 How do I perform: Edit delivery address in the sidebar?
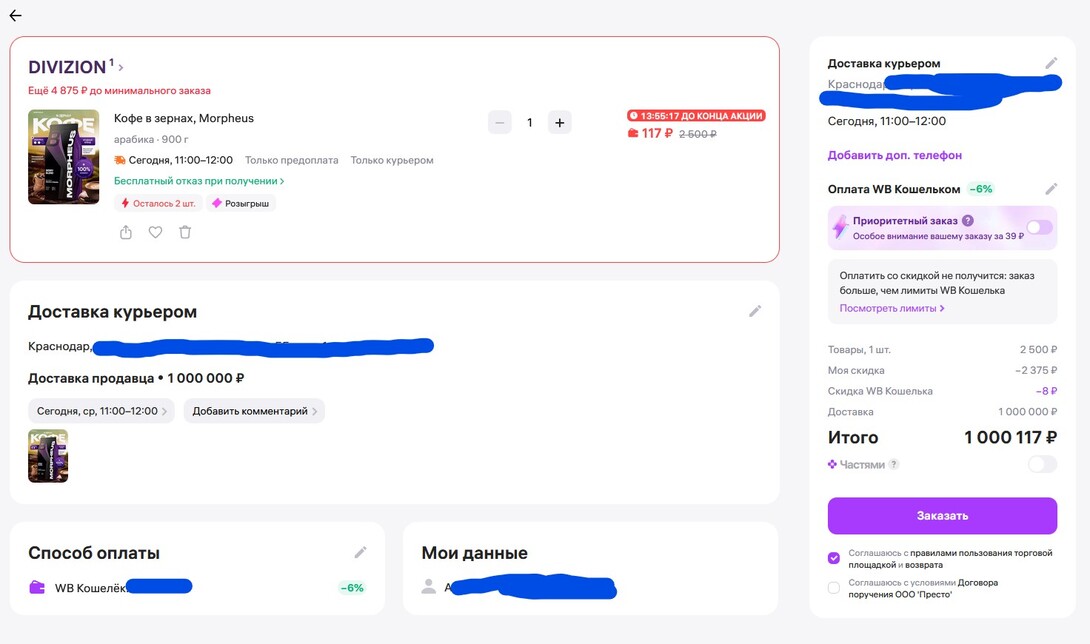1051,63
